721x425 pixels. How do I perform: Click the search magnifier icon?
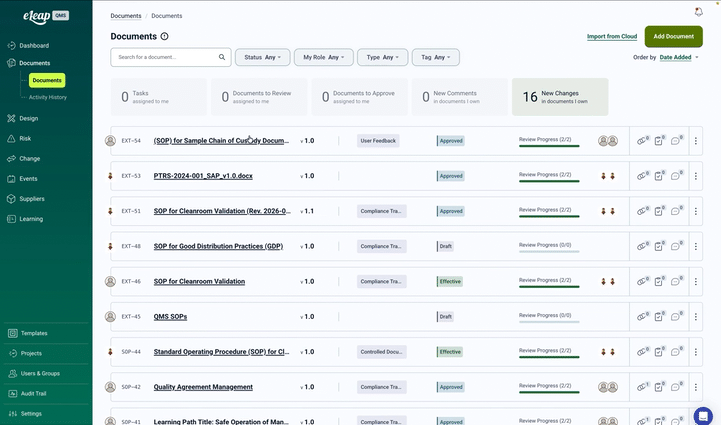click(222, 57)
